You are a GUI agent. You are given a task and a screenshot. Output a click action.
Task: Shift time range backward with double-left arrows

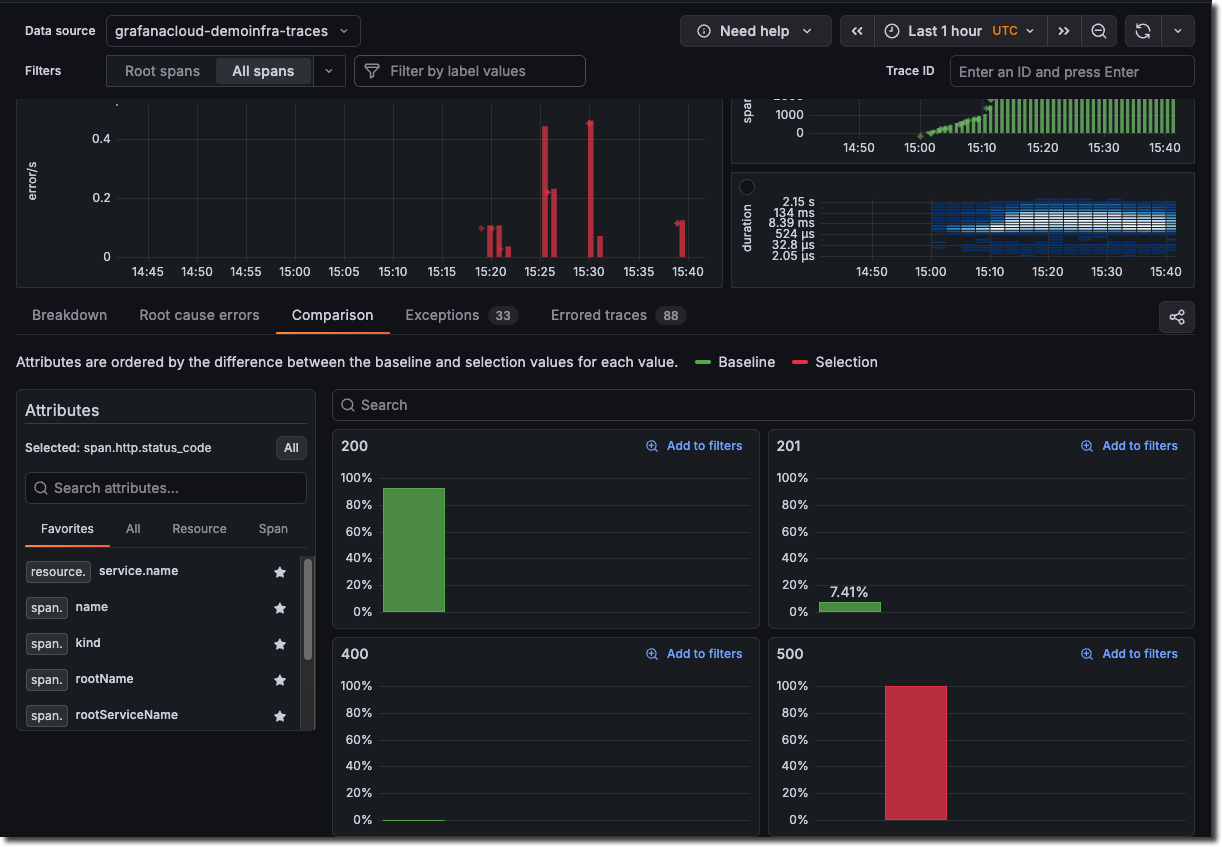click(x=857, y=31)
